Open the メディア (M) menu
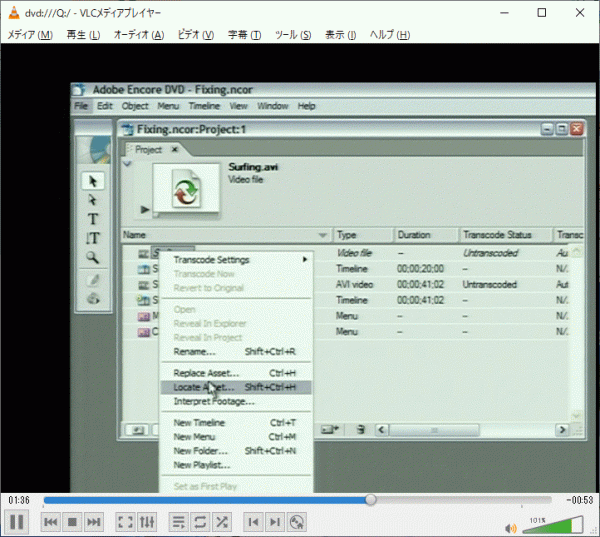This screenshot has height=537, width=600. 30,35
